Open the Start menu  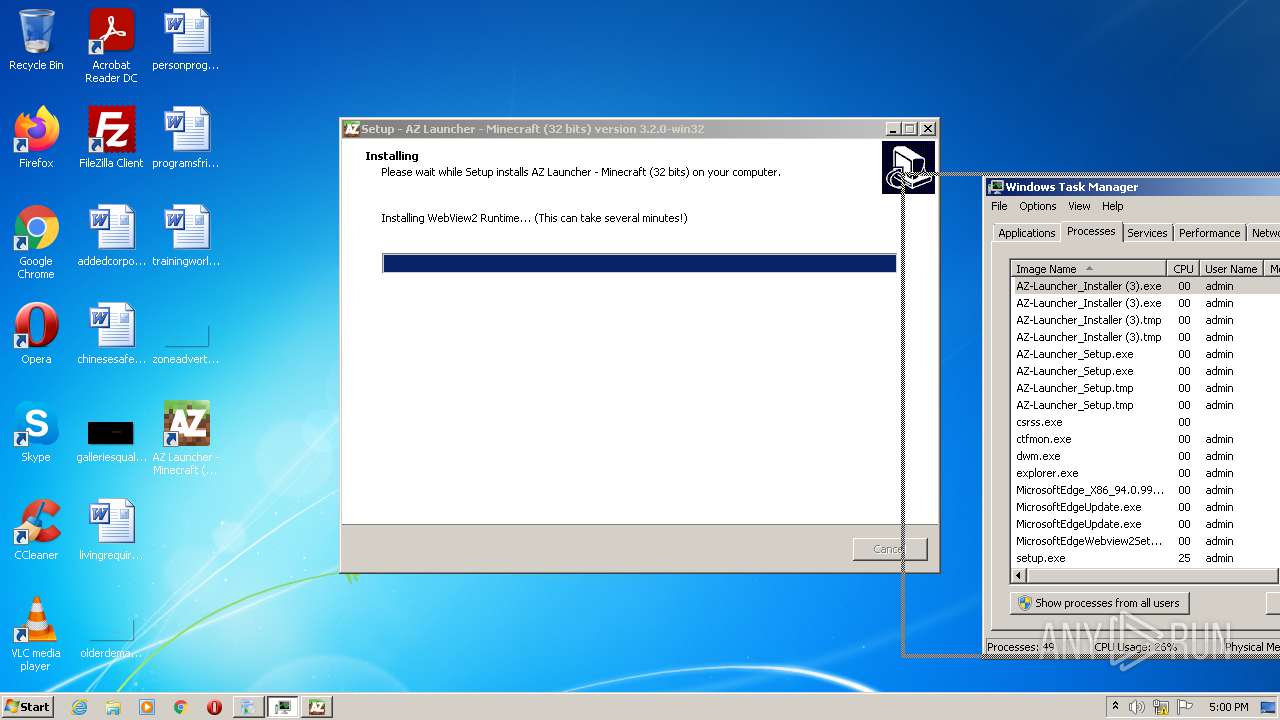[27, 707]
